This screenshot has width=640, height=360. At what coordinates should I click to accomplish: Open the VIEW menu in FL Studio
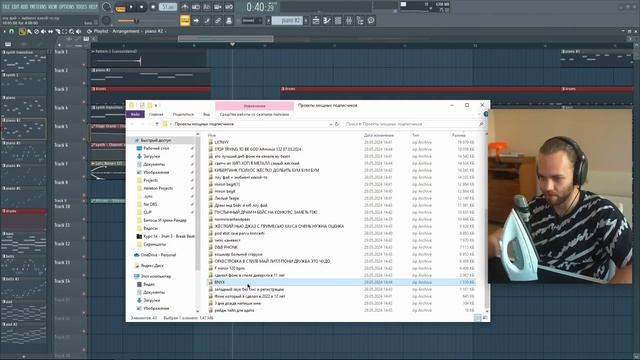point(53,7)
